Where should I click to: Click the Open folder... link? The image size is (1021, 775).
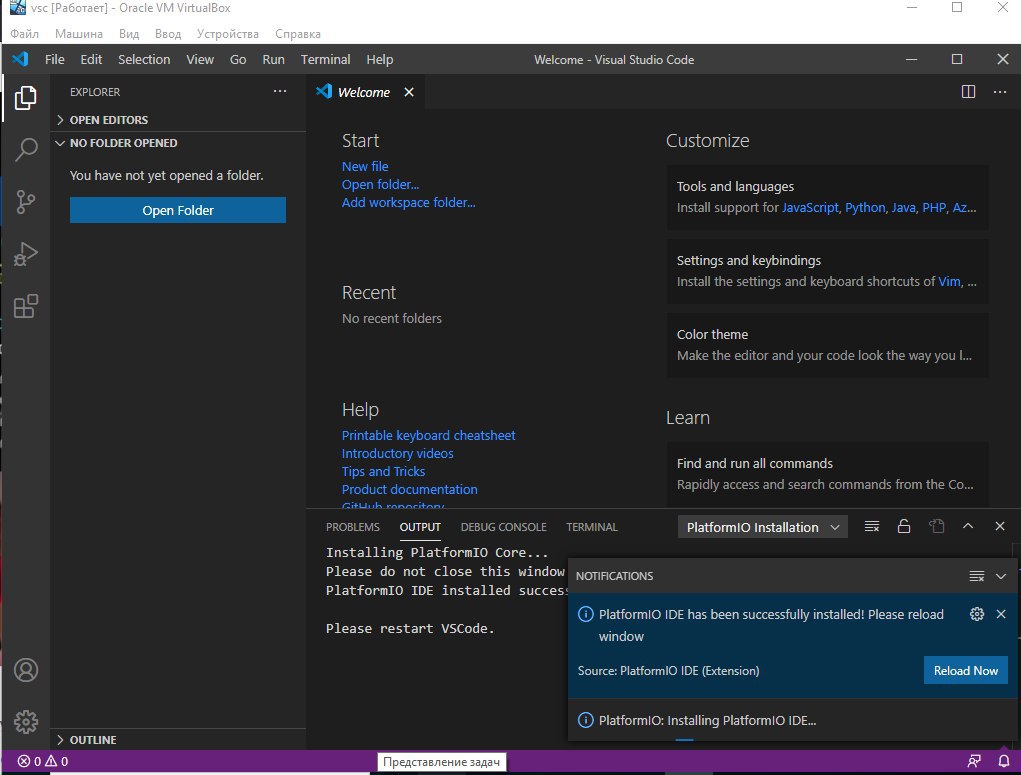pos(380,184)
